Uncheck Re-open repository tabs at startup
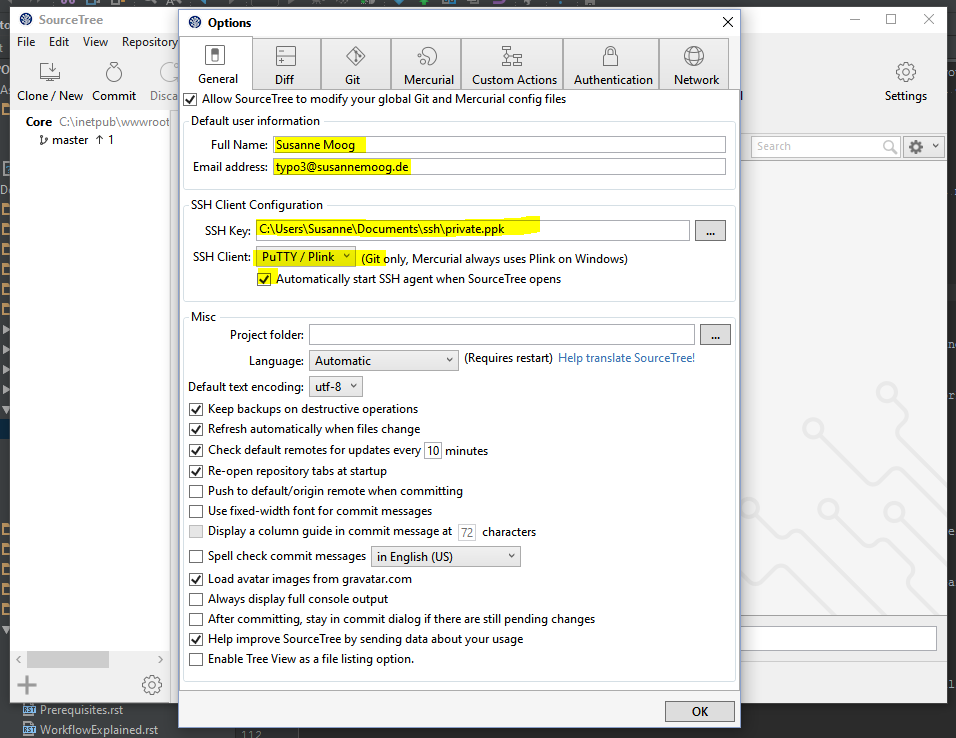This screenshot has height=738, width=956. tap(196, 471)
